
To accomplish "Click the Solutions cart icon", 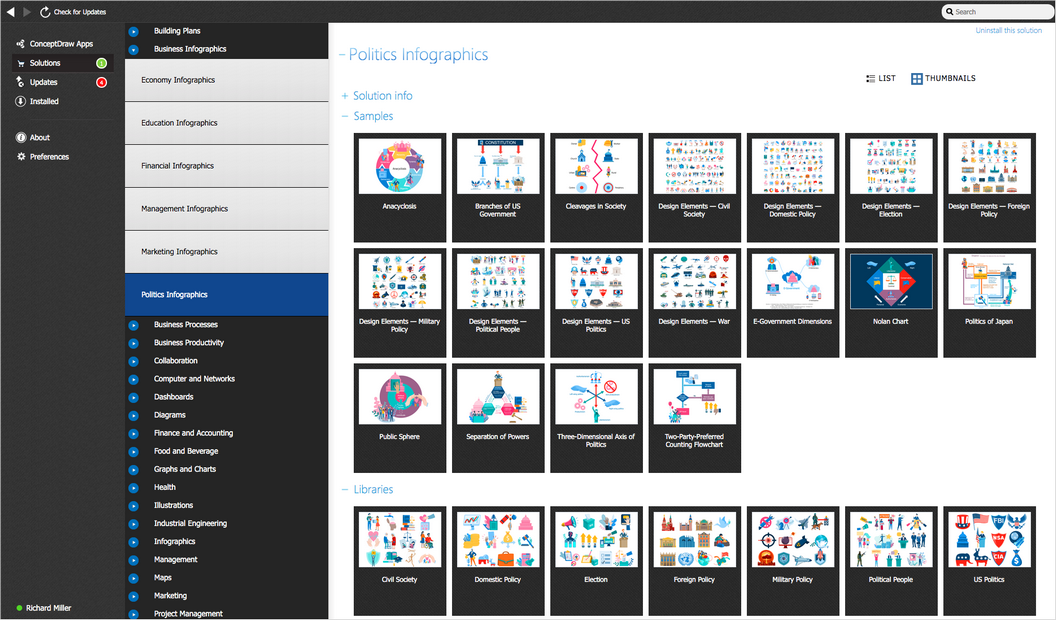I will [21, 63].
